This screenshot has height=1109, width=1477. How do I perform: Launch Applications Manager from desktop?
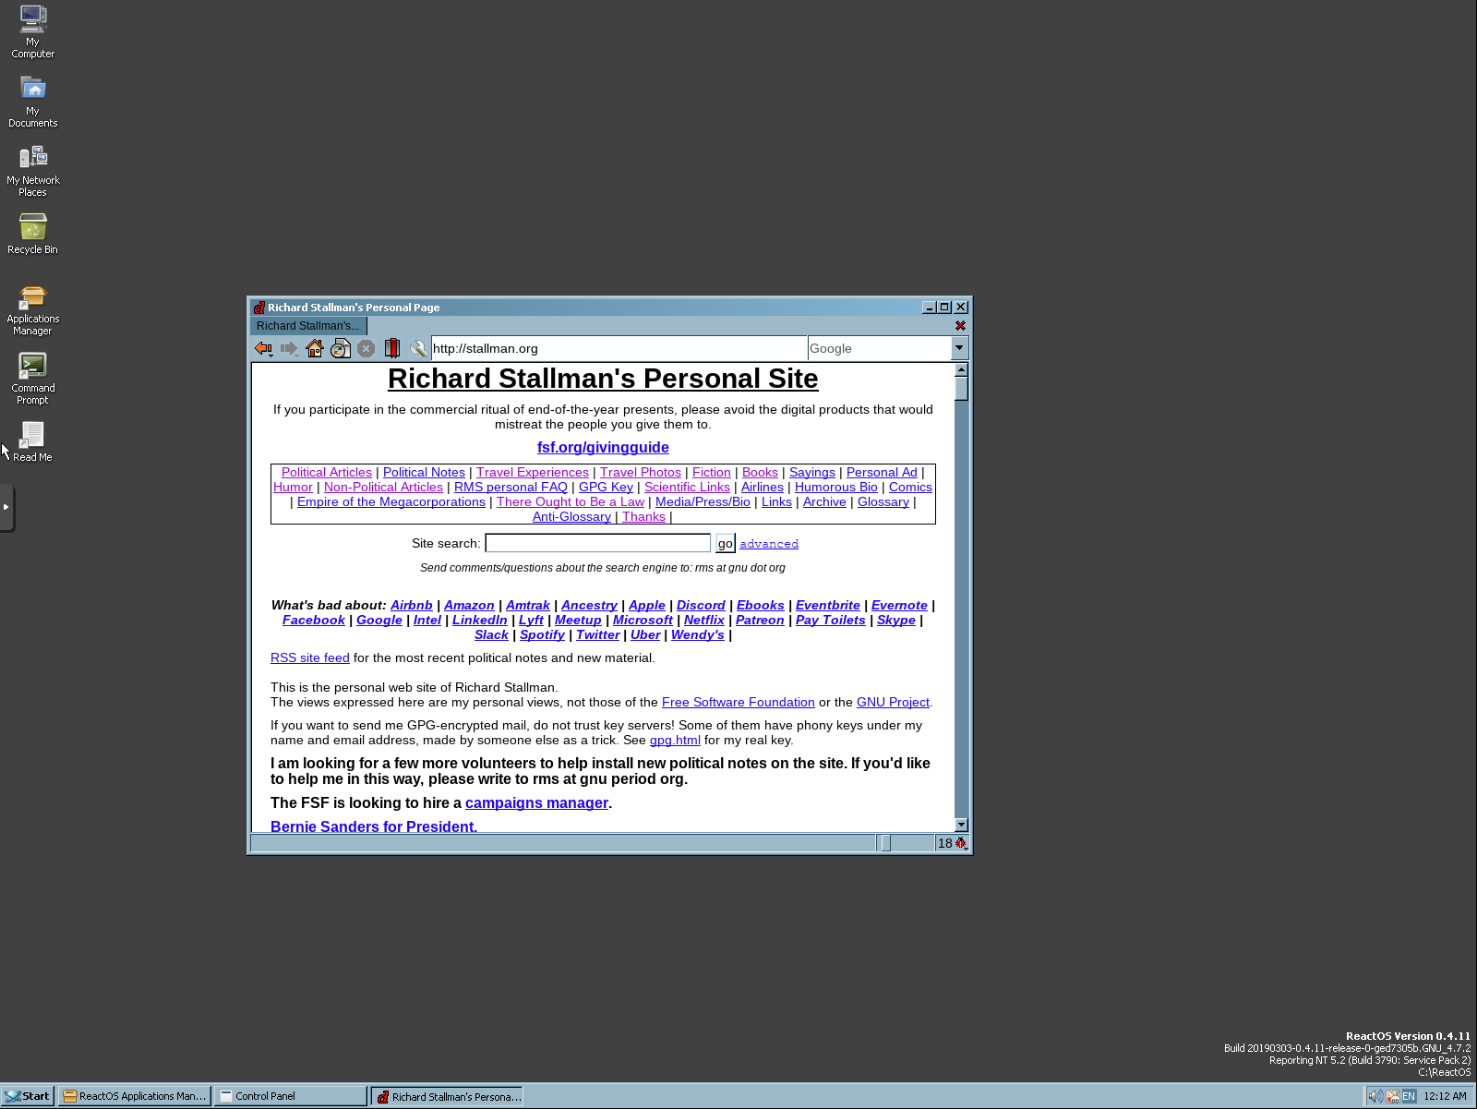(x=33, y=309)
